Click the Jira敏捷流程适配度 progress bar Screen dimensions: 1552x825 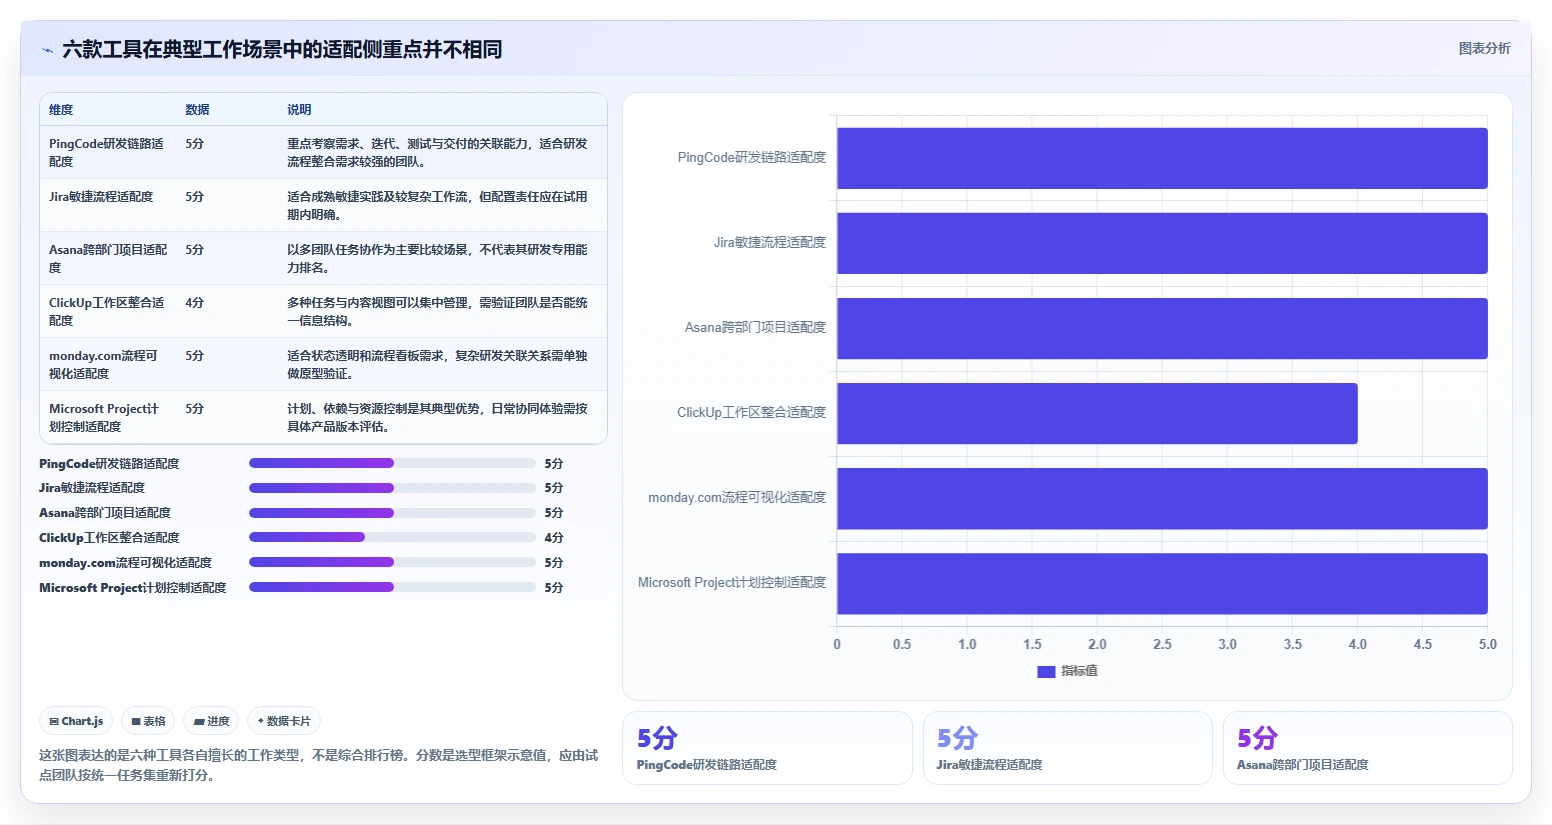pyautogui.click(x=392, y=488)
